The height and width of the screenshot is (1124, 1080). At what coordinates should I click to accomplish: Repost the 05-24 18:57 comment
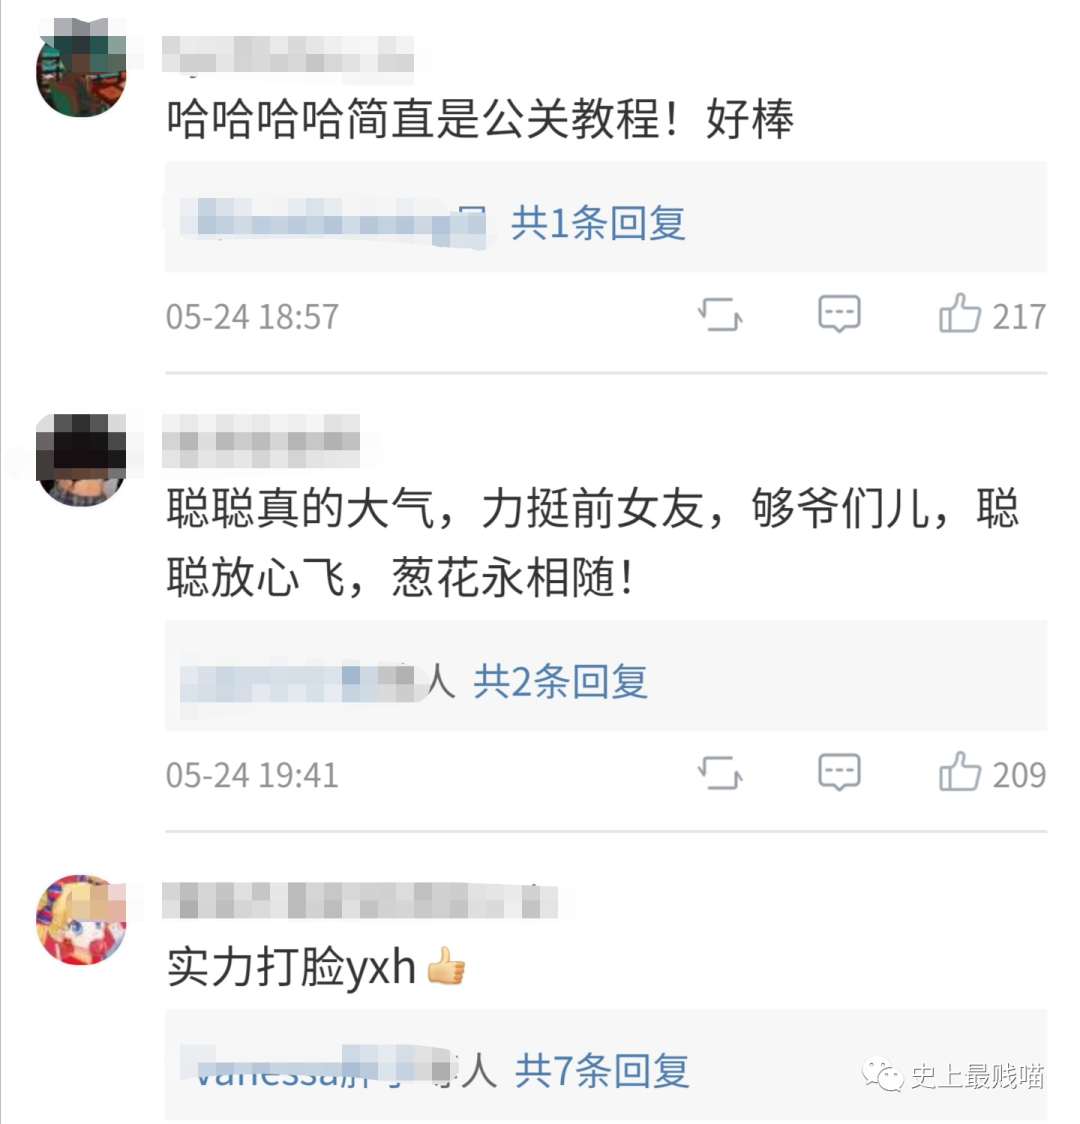(x=720, y=314)
